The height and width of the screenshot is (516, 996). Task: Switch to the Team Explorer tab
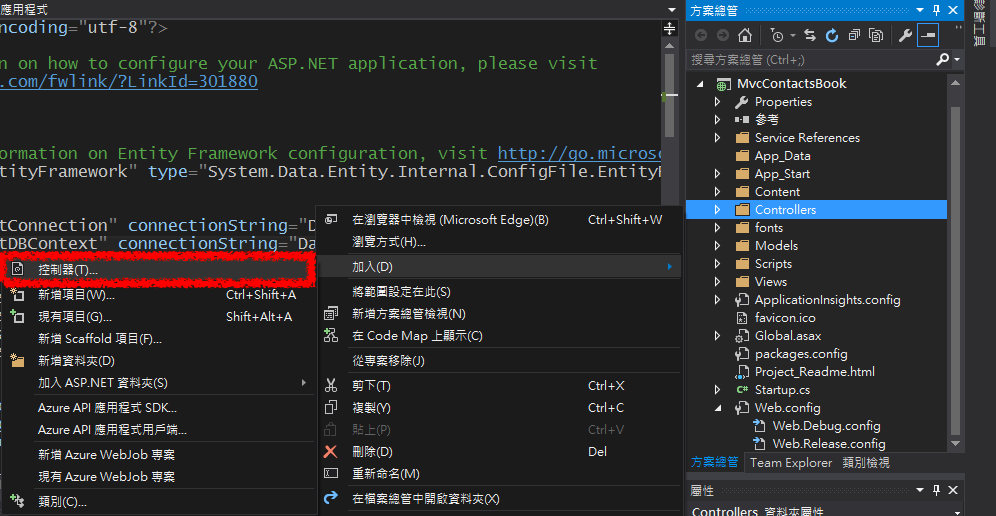click(790, 463)
